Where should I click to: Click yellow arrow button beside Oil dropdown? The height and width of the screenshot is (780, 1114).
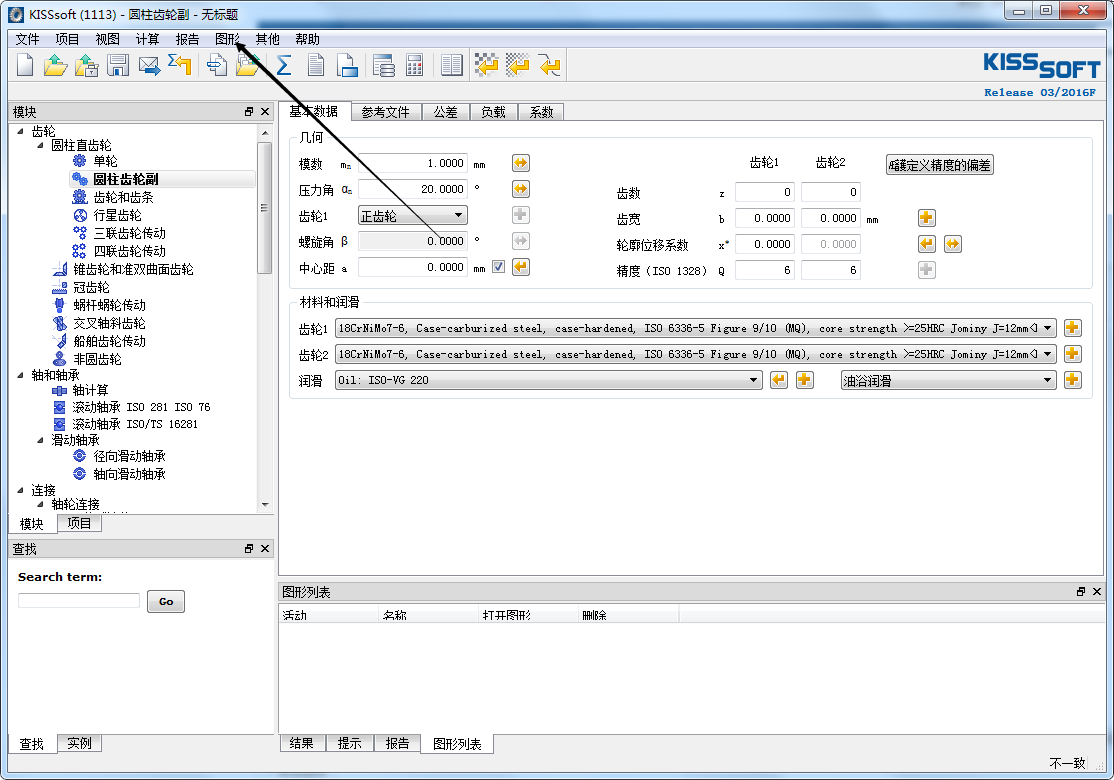[x=779, y=380]
